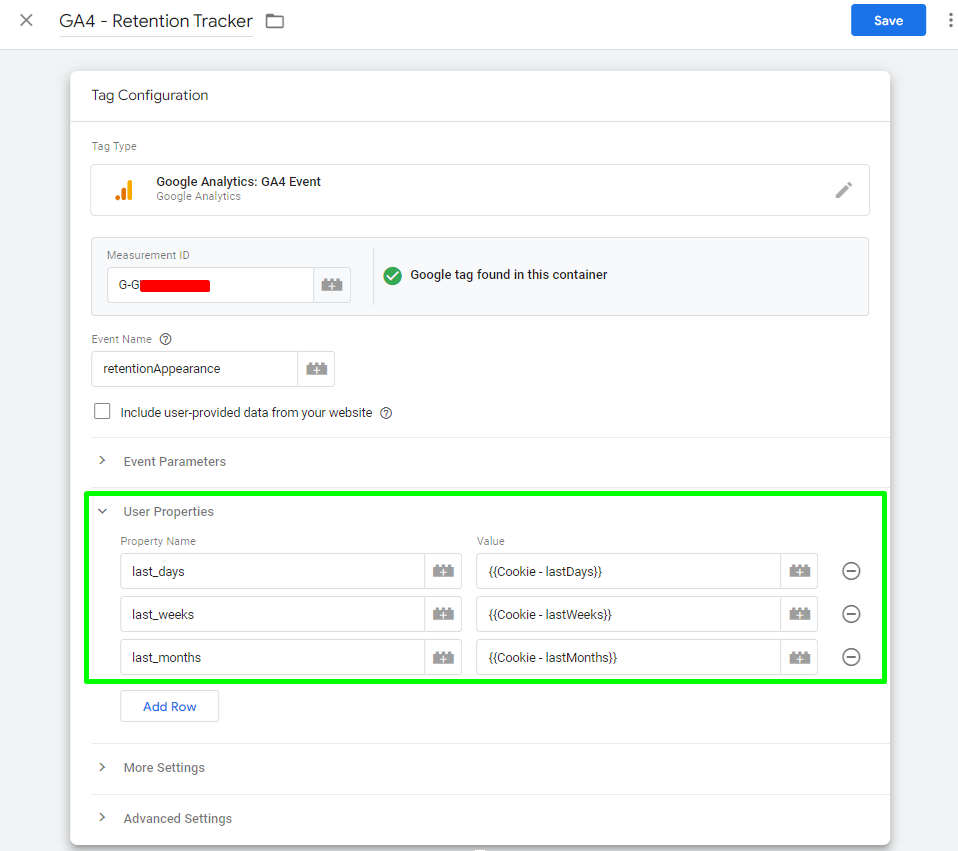Edit the {{Cookie - lastWeeks}} value field
958x851 pixels.
click(x=628, y=614)
